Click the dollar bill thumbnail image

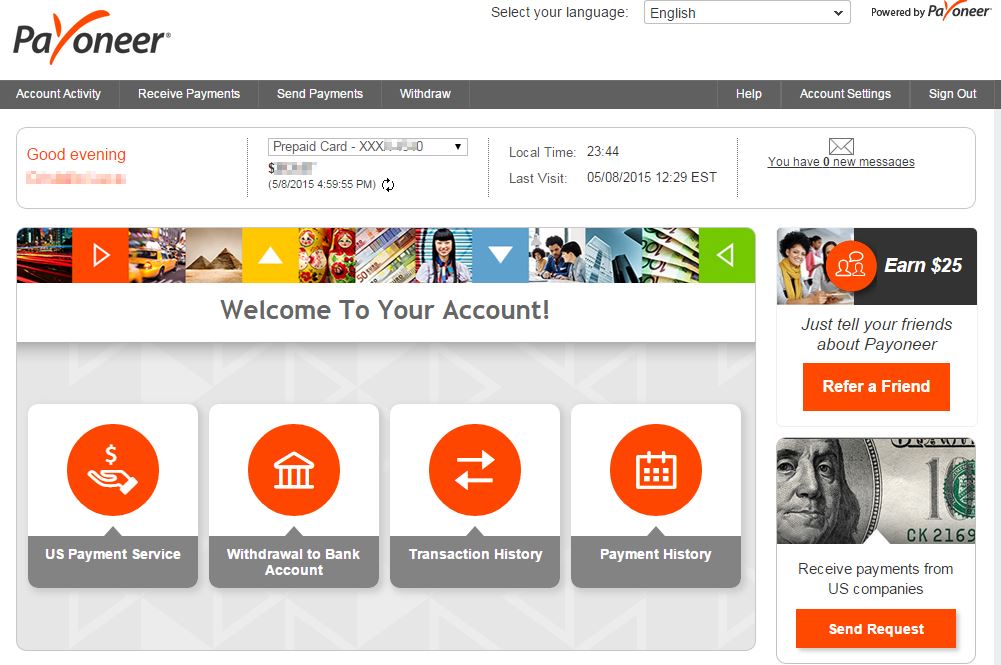tap(875, 489)
